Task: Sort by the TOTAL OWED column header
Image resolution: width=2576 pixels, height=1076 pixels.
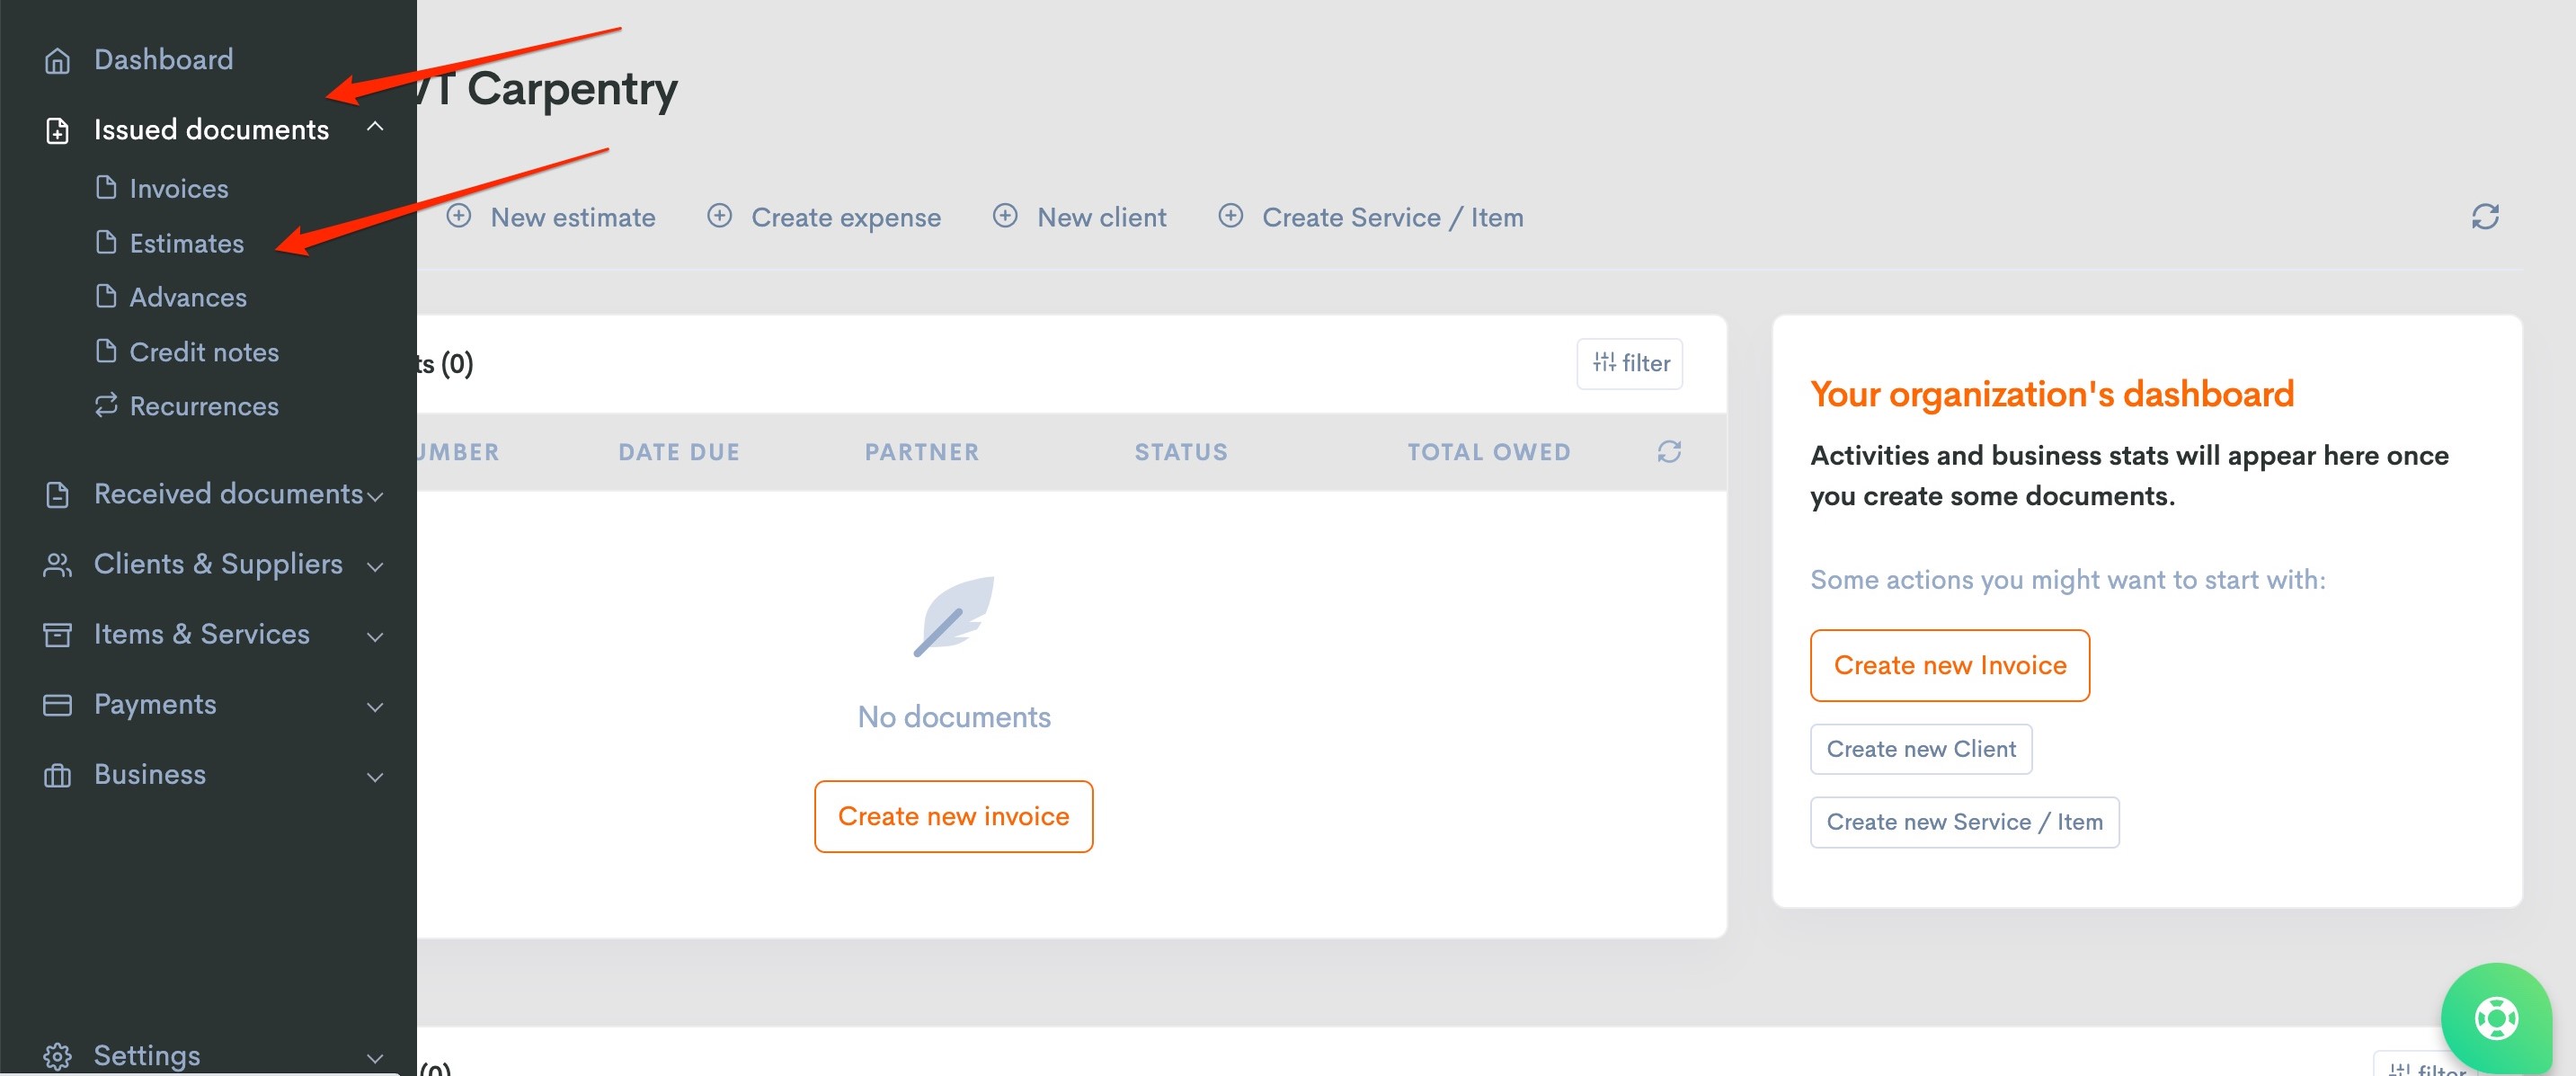Action: 1489,452
